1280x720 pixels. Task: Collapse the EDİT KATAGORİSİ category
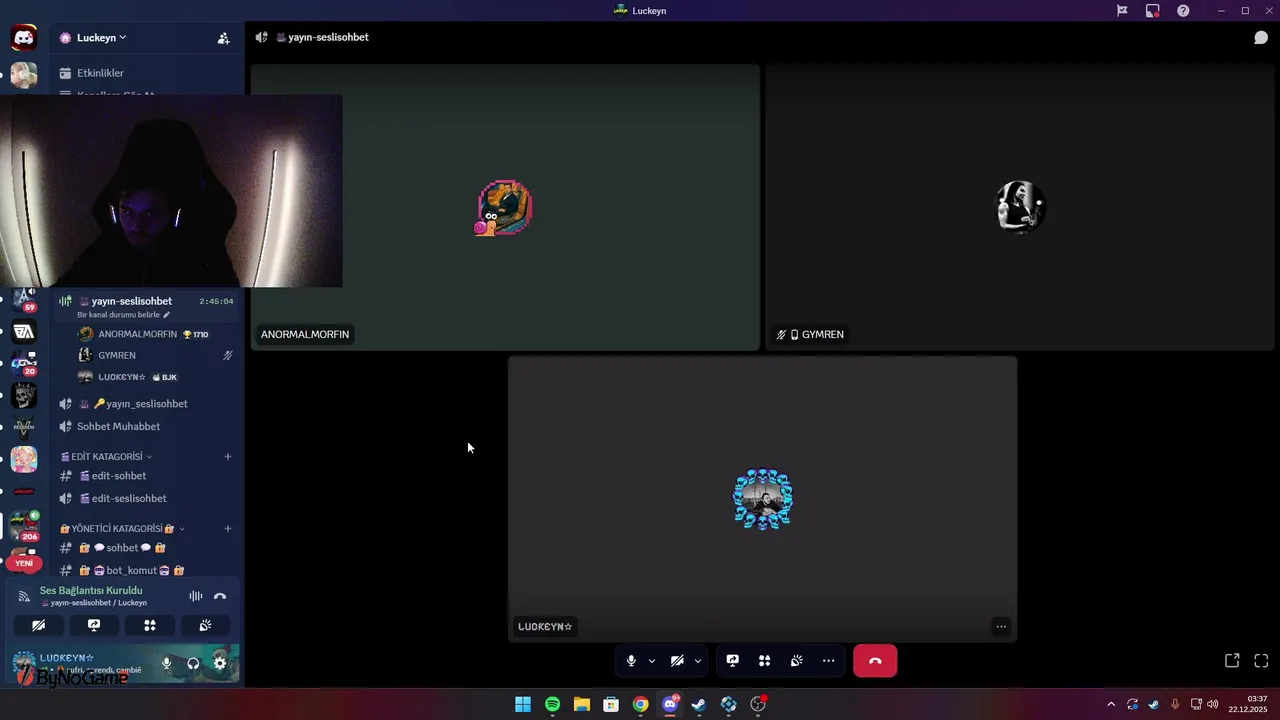pos(106,457)
